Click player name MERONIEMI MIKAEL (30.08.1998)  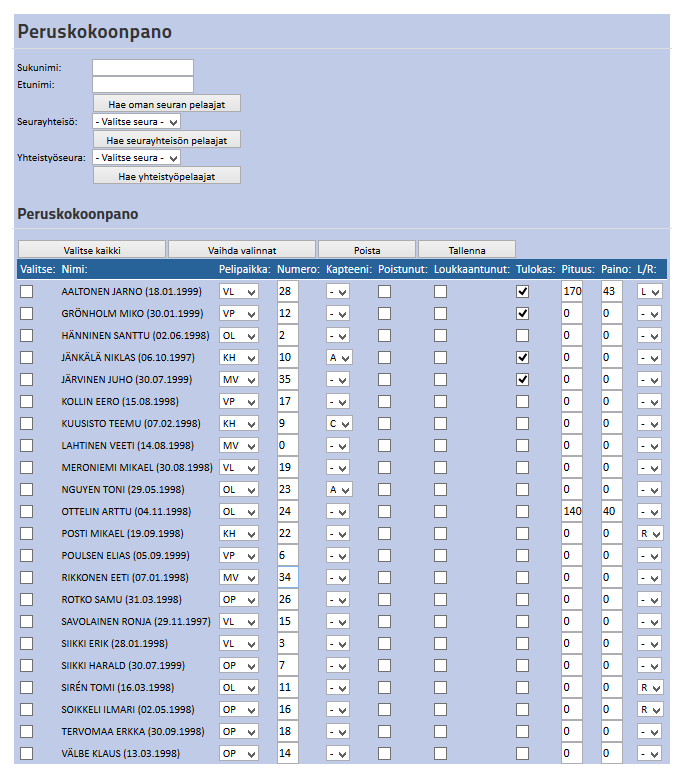click(137, 468)
